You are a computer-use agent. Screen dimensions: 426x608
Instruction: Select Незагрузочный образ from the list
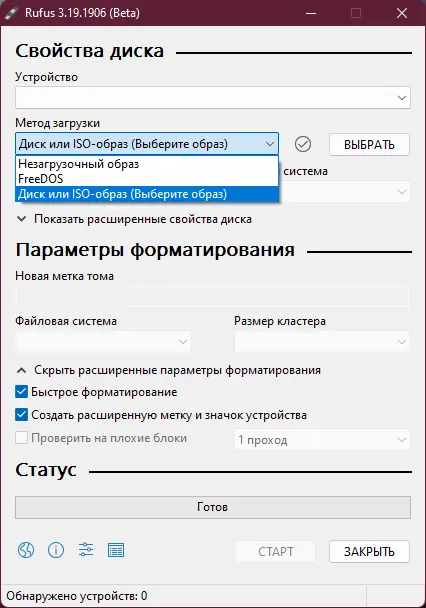click(147, 164)
